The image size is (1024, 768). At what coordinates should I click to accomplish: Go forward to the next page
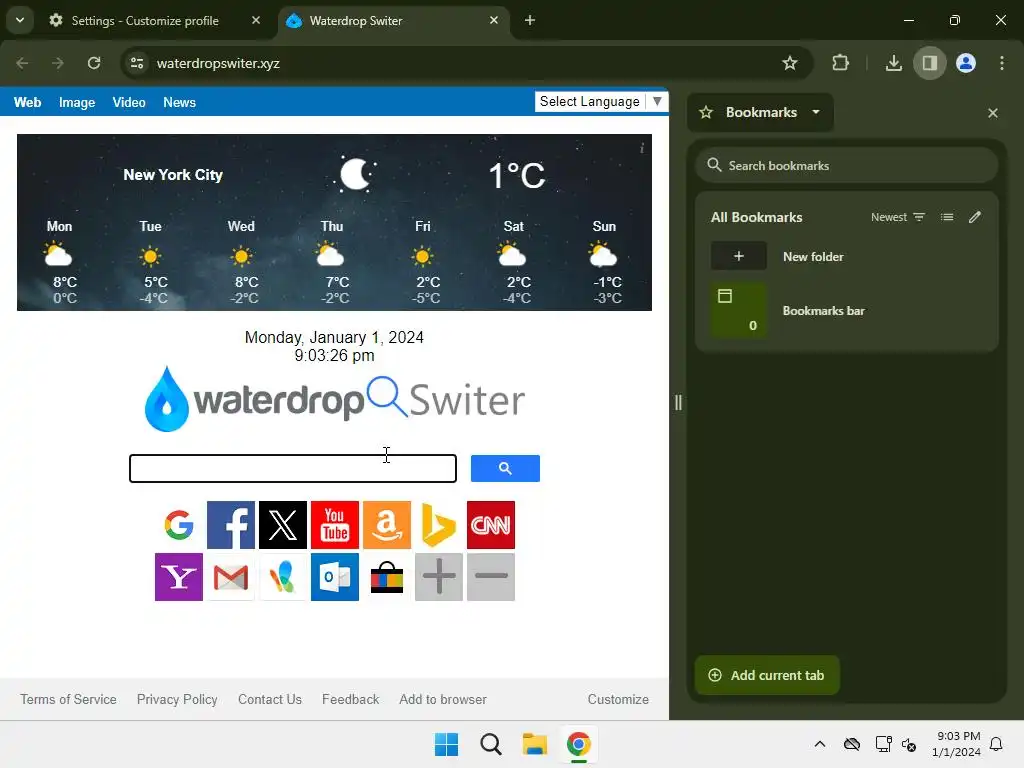(58, 63)
